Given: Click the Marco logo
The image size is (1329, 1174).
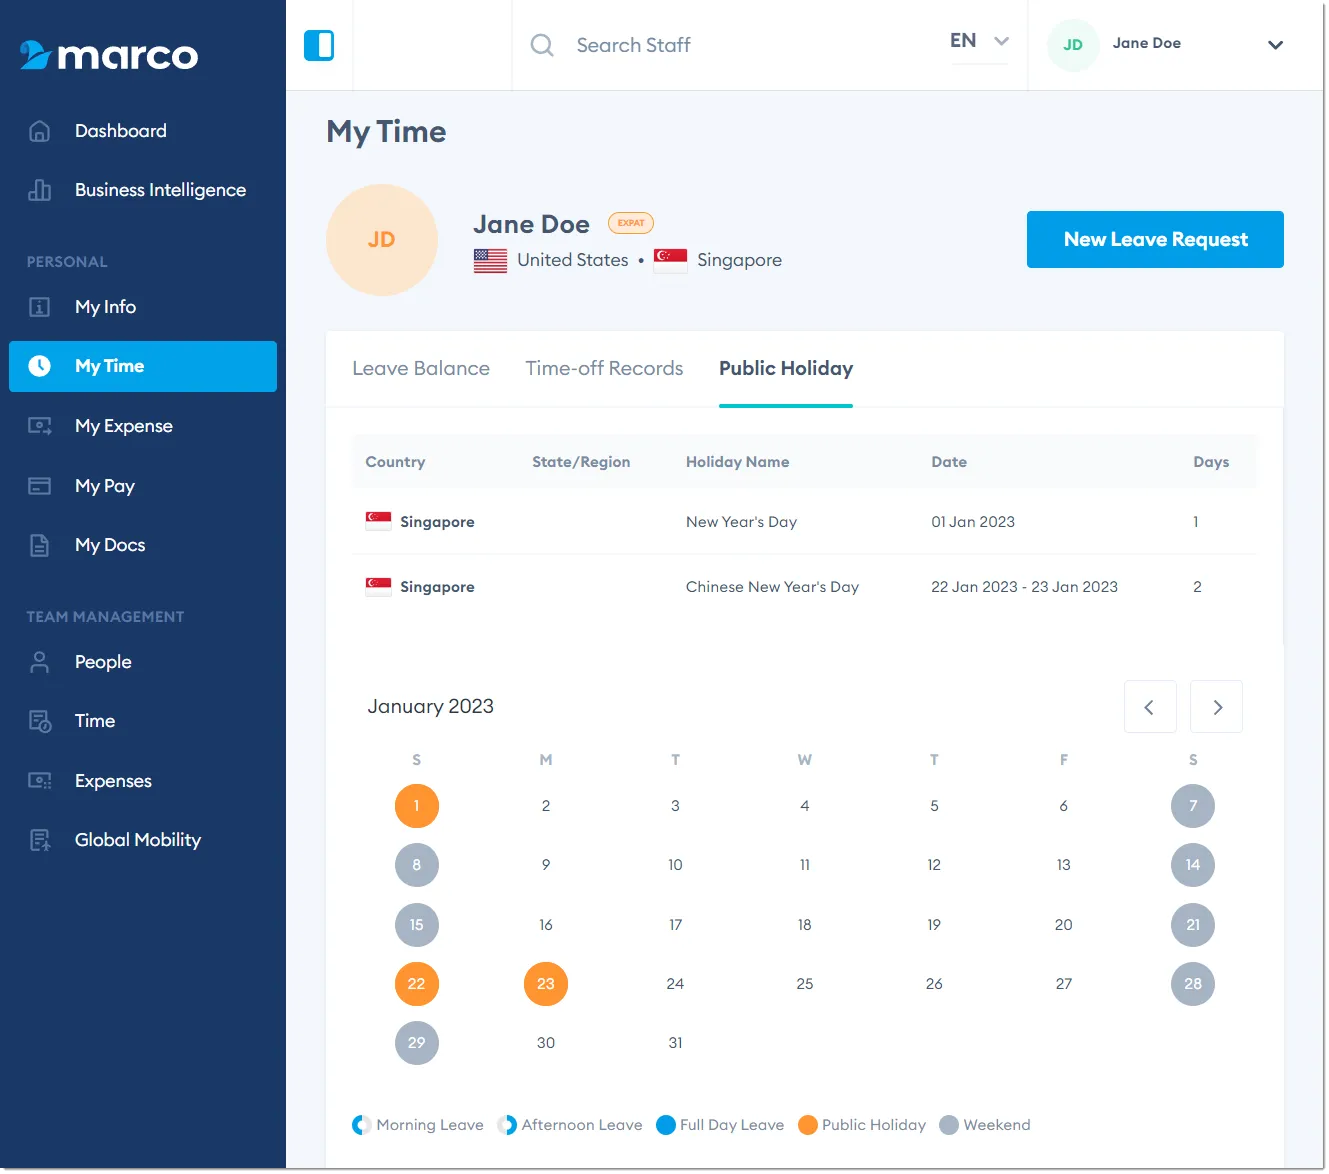Looking at the screenshot, I should [109, 55].
